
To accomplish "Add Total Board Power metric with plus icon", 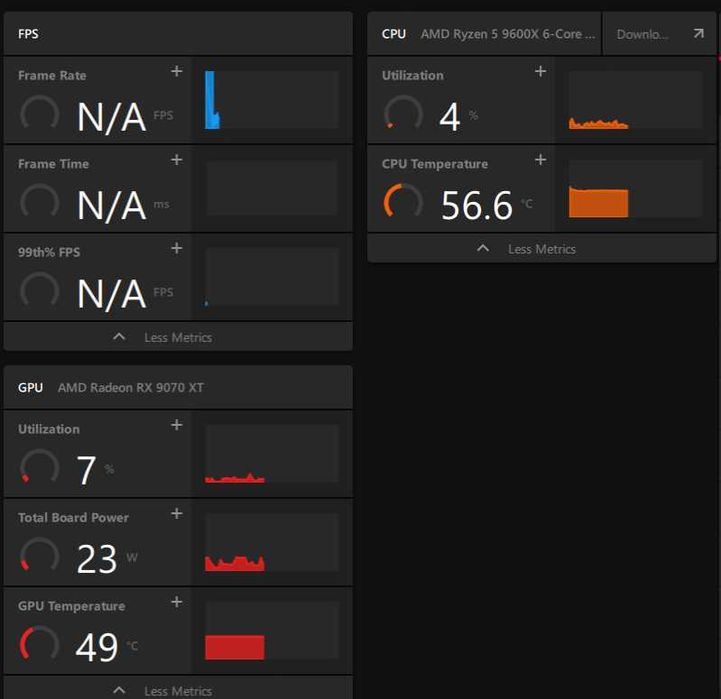I will coord(177,514).
